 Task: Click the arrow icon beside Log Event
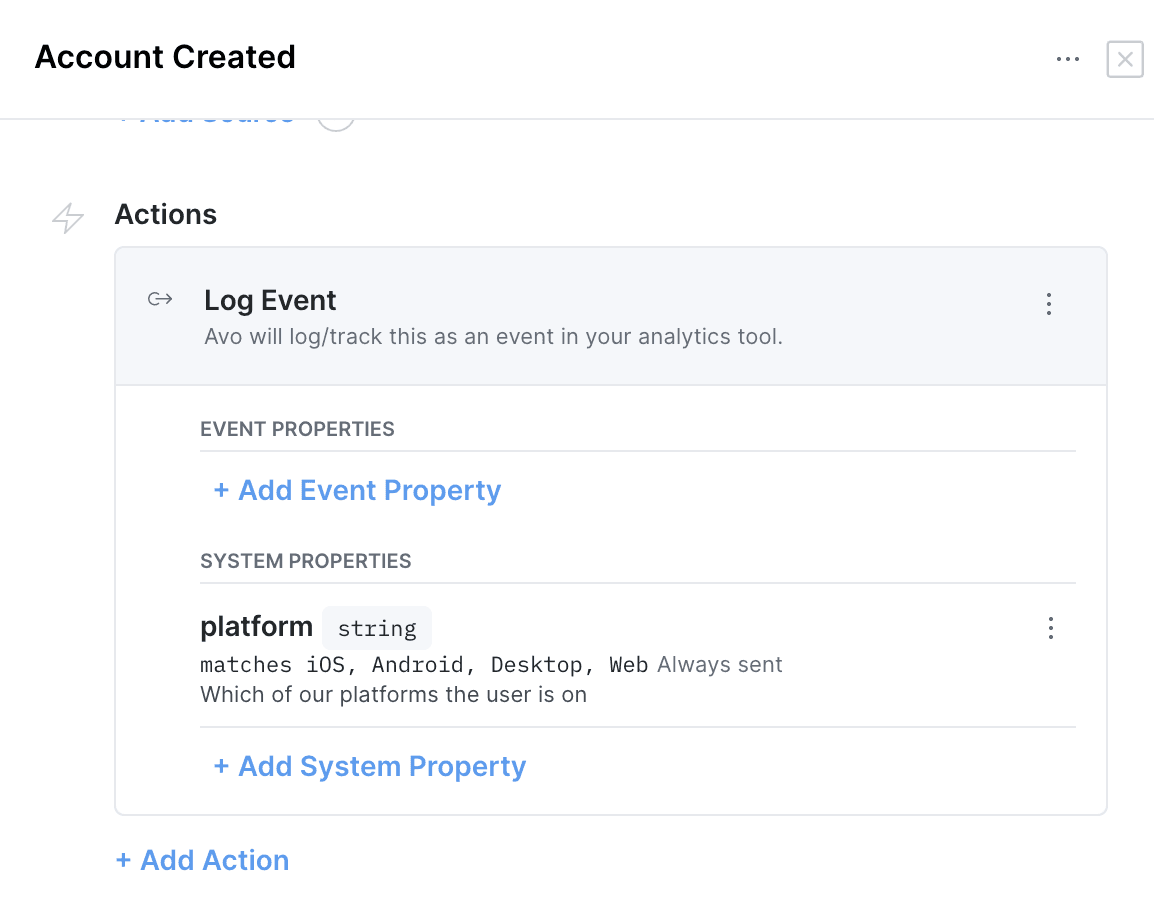coord(159,299)
